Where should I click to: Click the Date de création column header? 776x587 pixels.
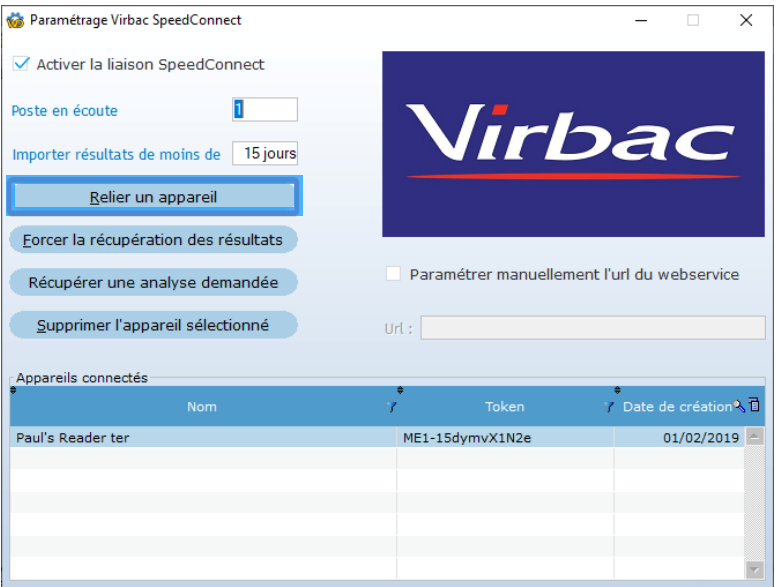coord(677,407)
